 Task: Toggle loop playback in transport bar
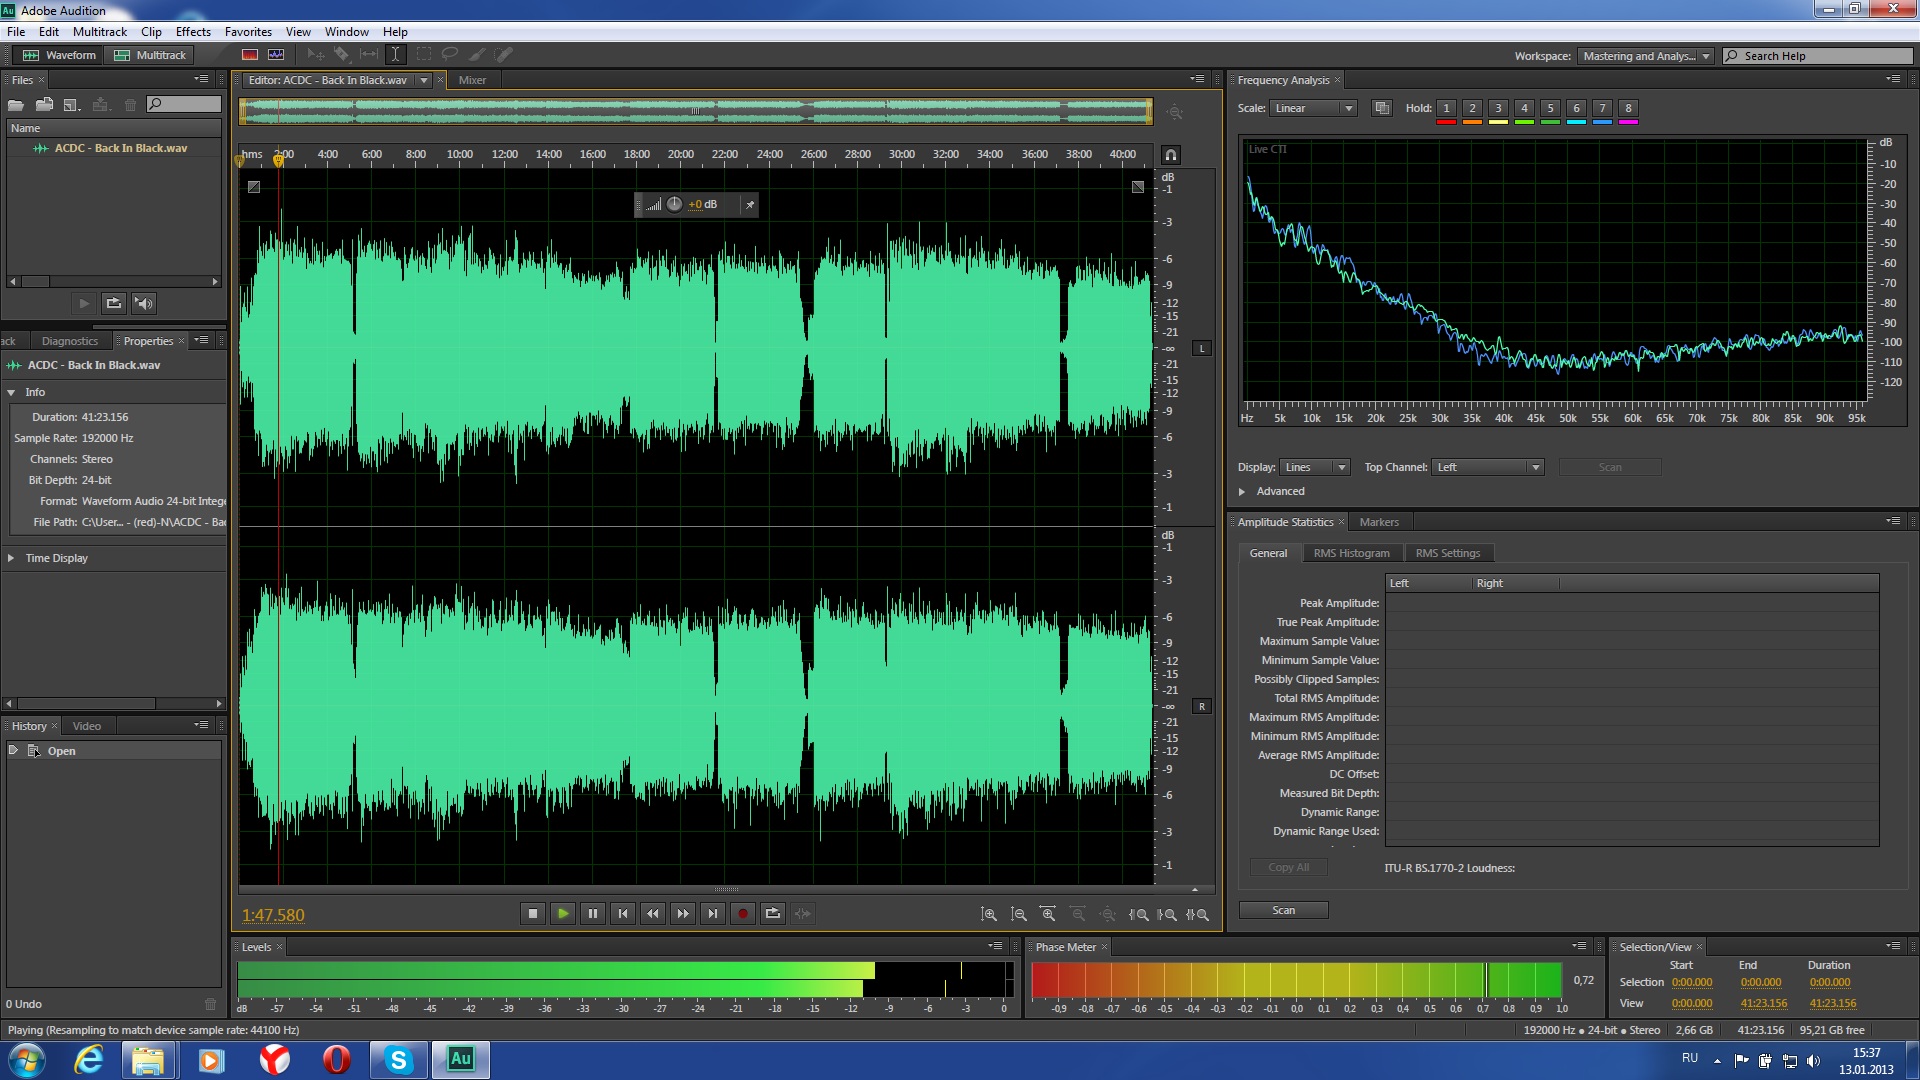tap(773, 913)
